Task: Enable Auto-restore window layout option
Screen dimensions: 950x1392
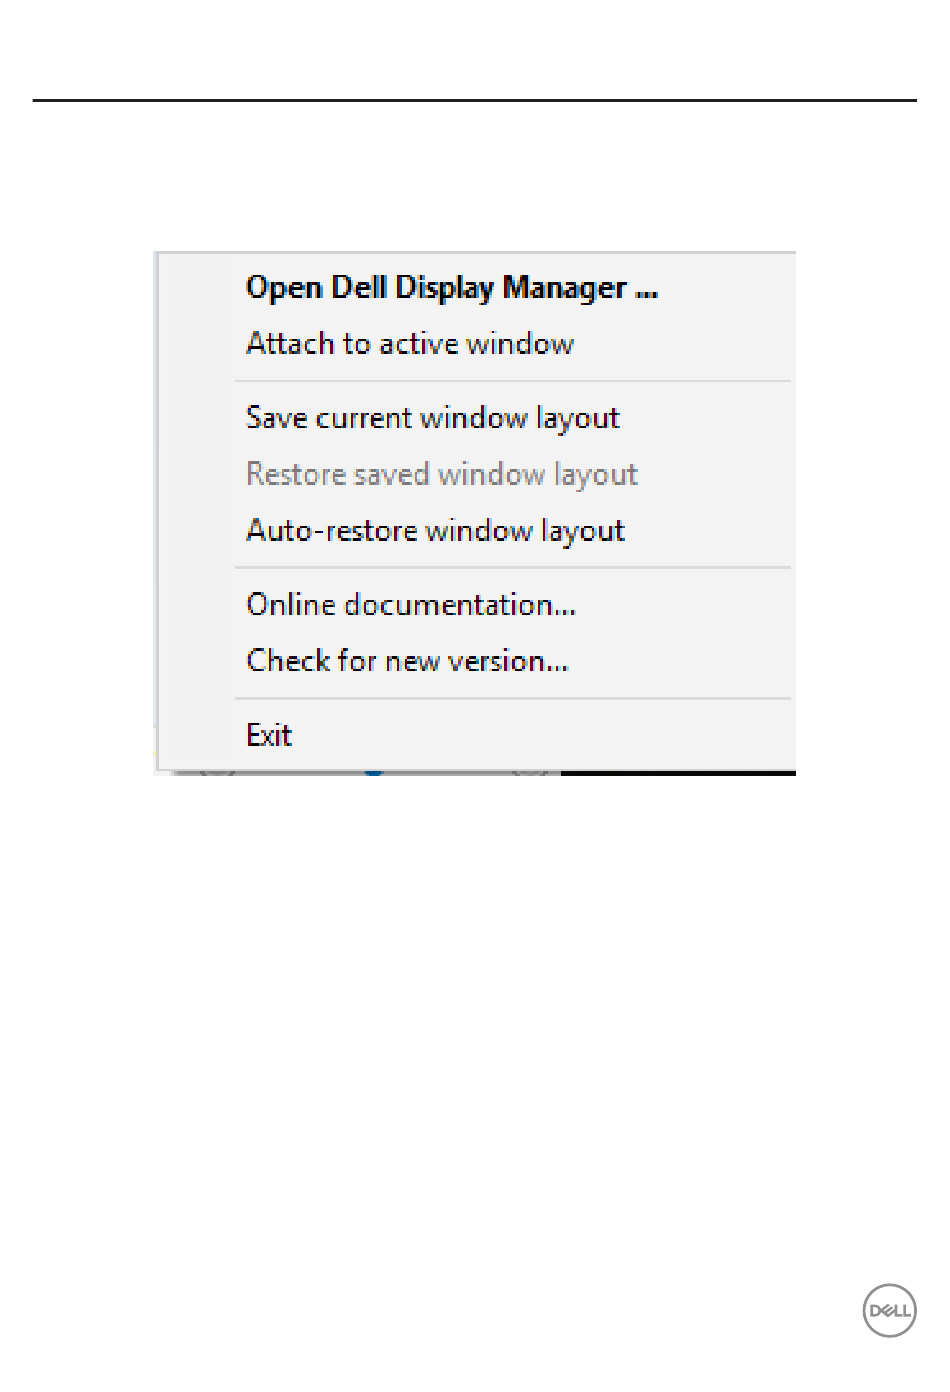Action: click(435, 531)
